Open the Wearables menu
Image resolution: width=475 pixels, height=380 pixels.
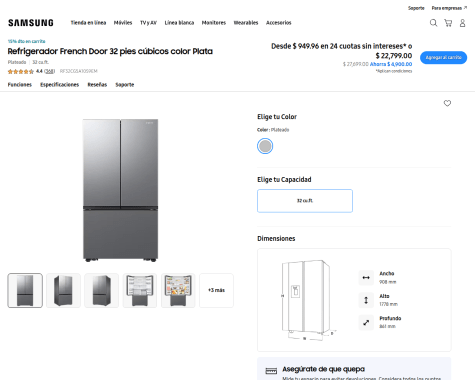(x=246, y=23)
